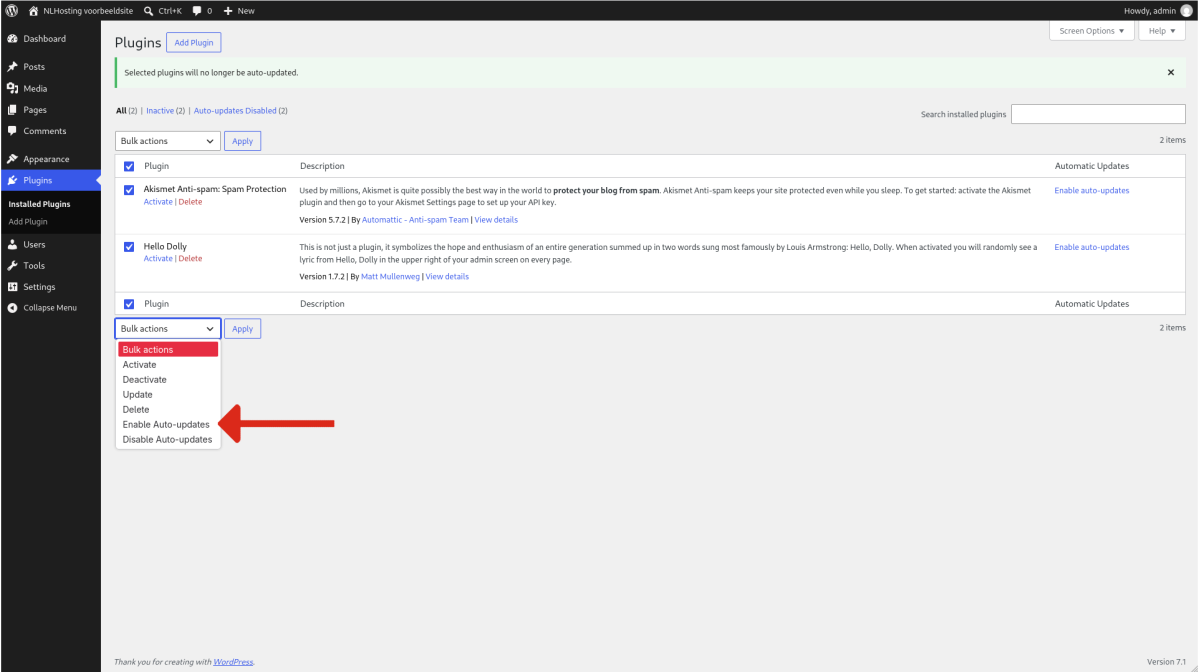Delete the Akismet Anti-spam plugin

190,202
